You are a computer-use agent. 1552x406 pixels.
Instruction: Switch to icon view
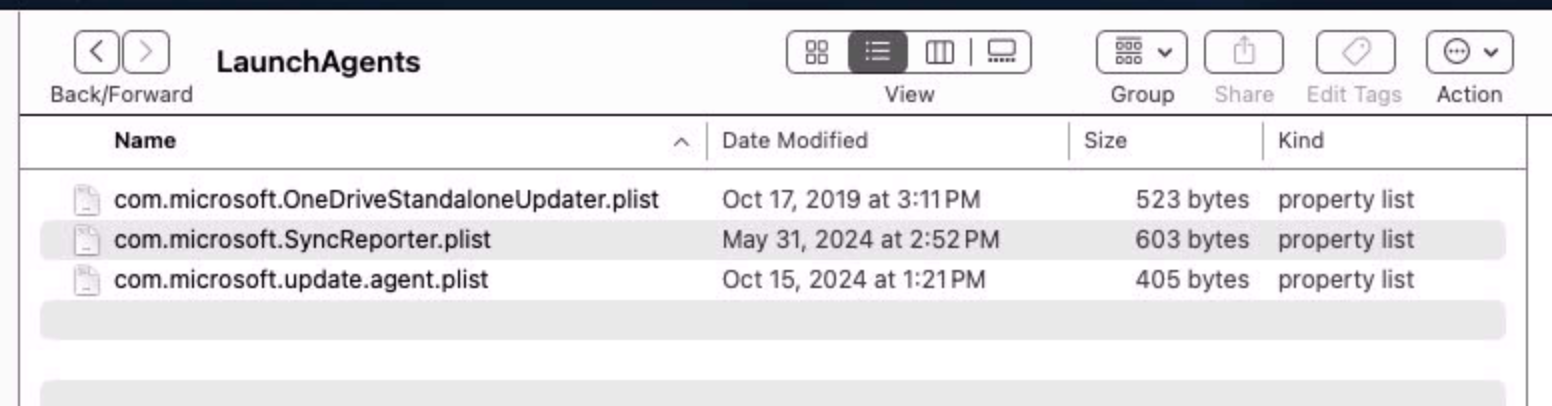click(x=817, y=51)
